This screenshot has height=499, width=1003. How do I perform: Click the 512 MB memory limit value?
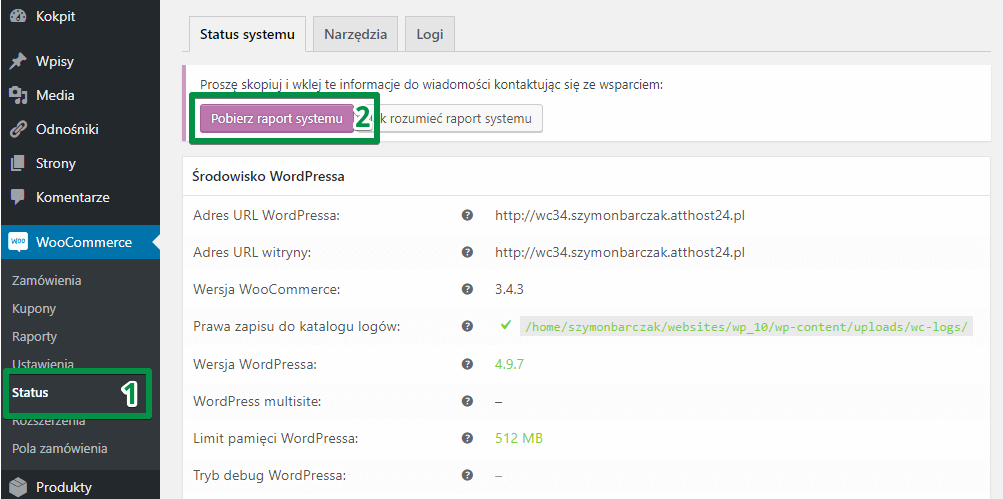[519, 438]
